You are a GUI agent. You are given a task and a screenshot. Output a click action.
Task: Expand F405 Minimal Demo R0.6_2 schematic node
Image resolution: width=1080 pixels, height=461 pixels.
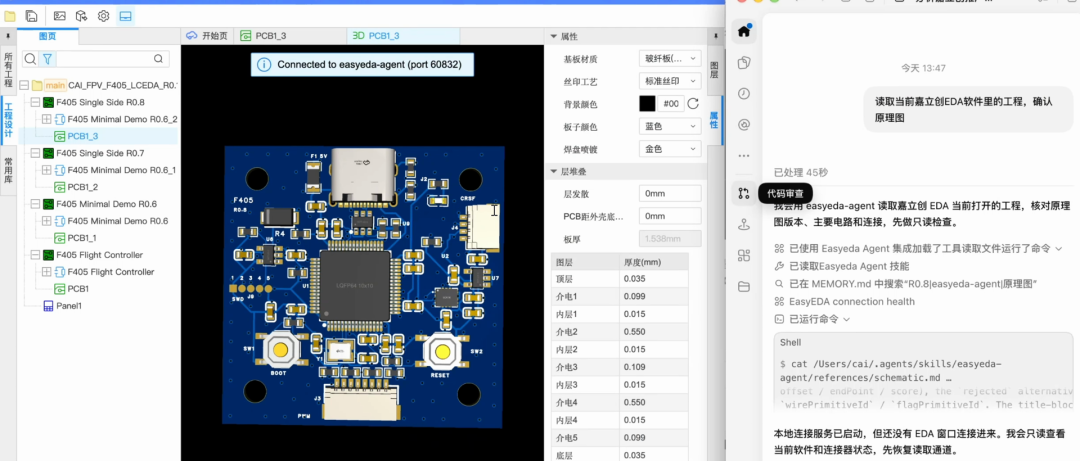click(x=46, y=119)
